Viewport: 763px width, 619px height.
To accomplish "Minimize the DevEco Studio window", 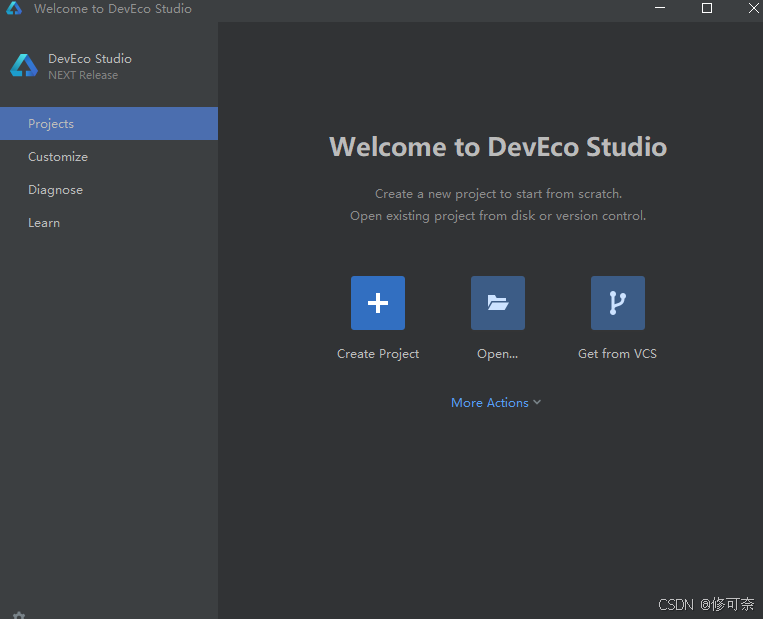I will pos(660,8).
